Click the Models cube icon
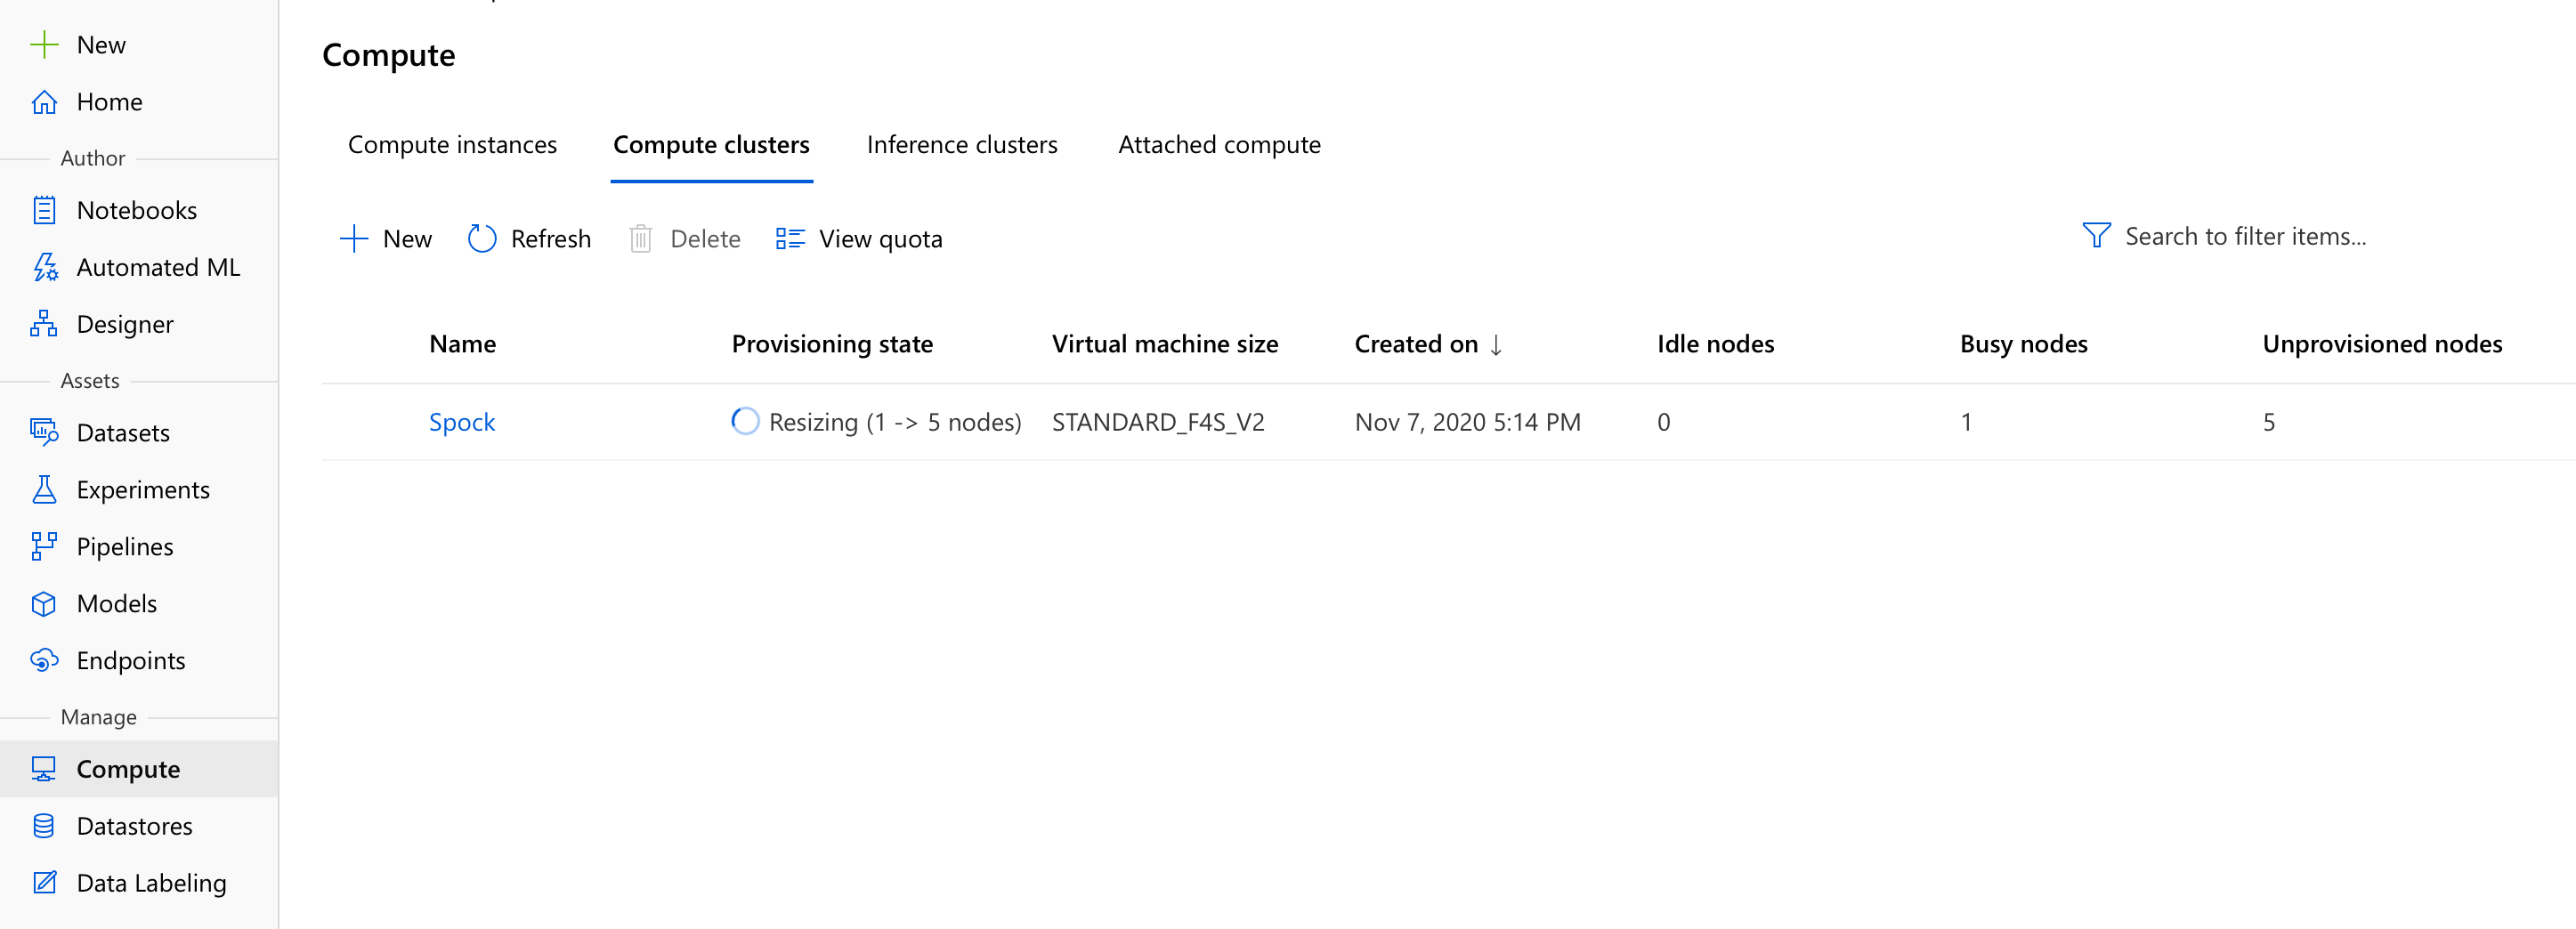 click(44, 603)
